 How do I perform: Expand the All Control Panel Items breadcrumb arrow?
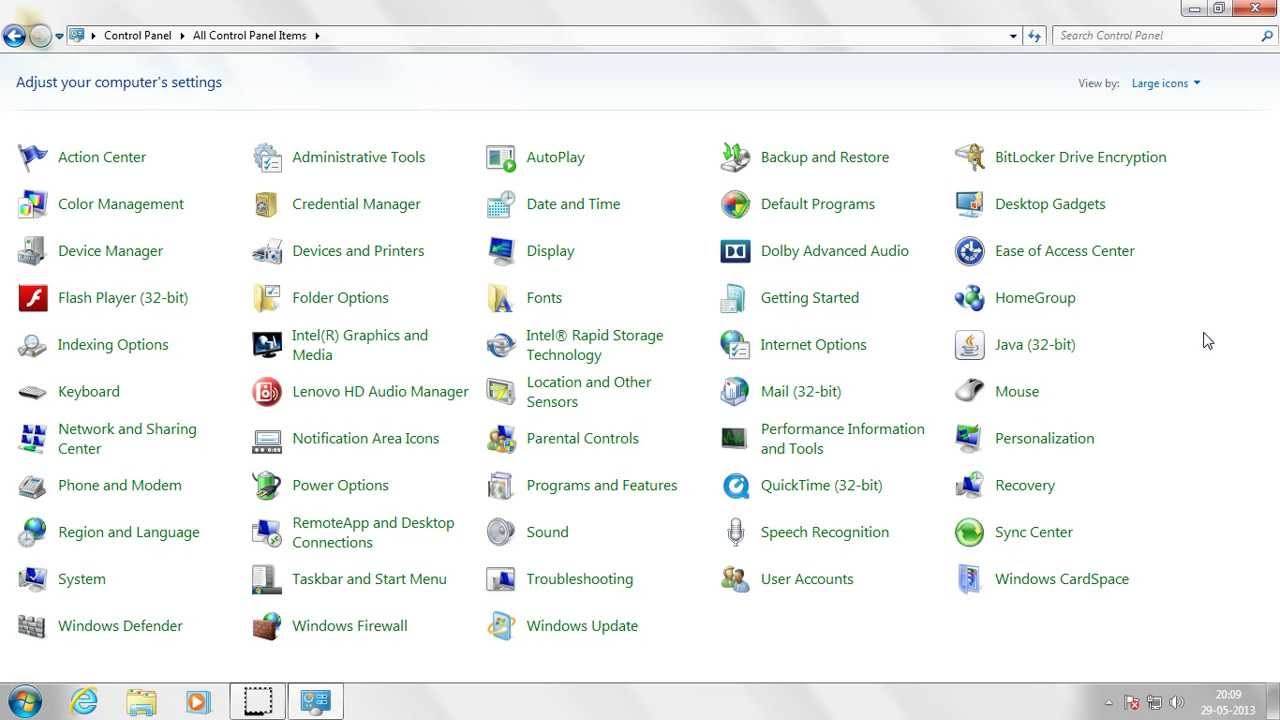point(317,36)
